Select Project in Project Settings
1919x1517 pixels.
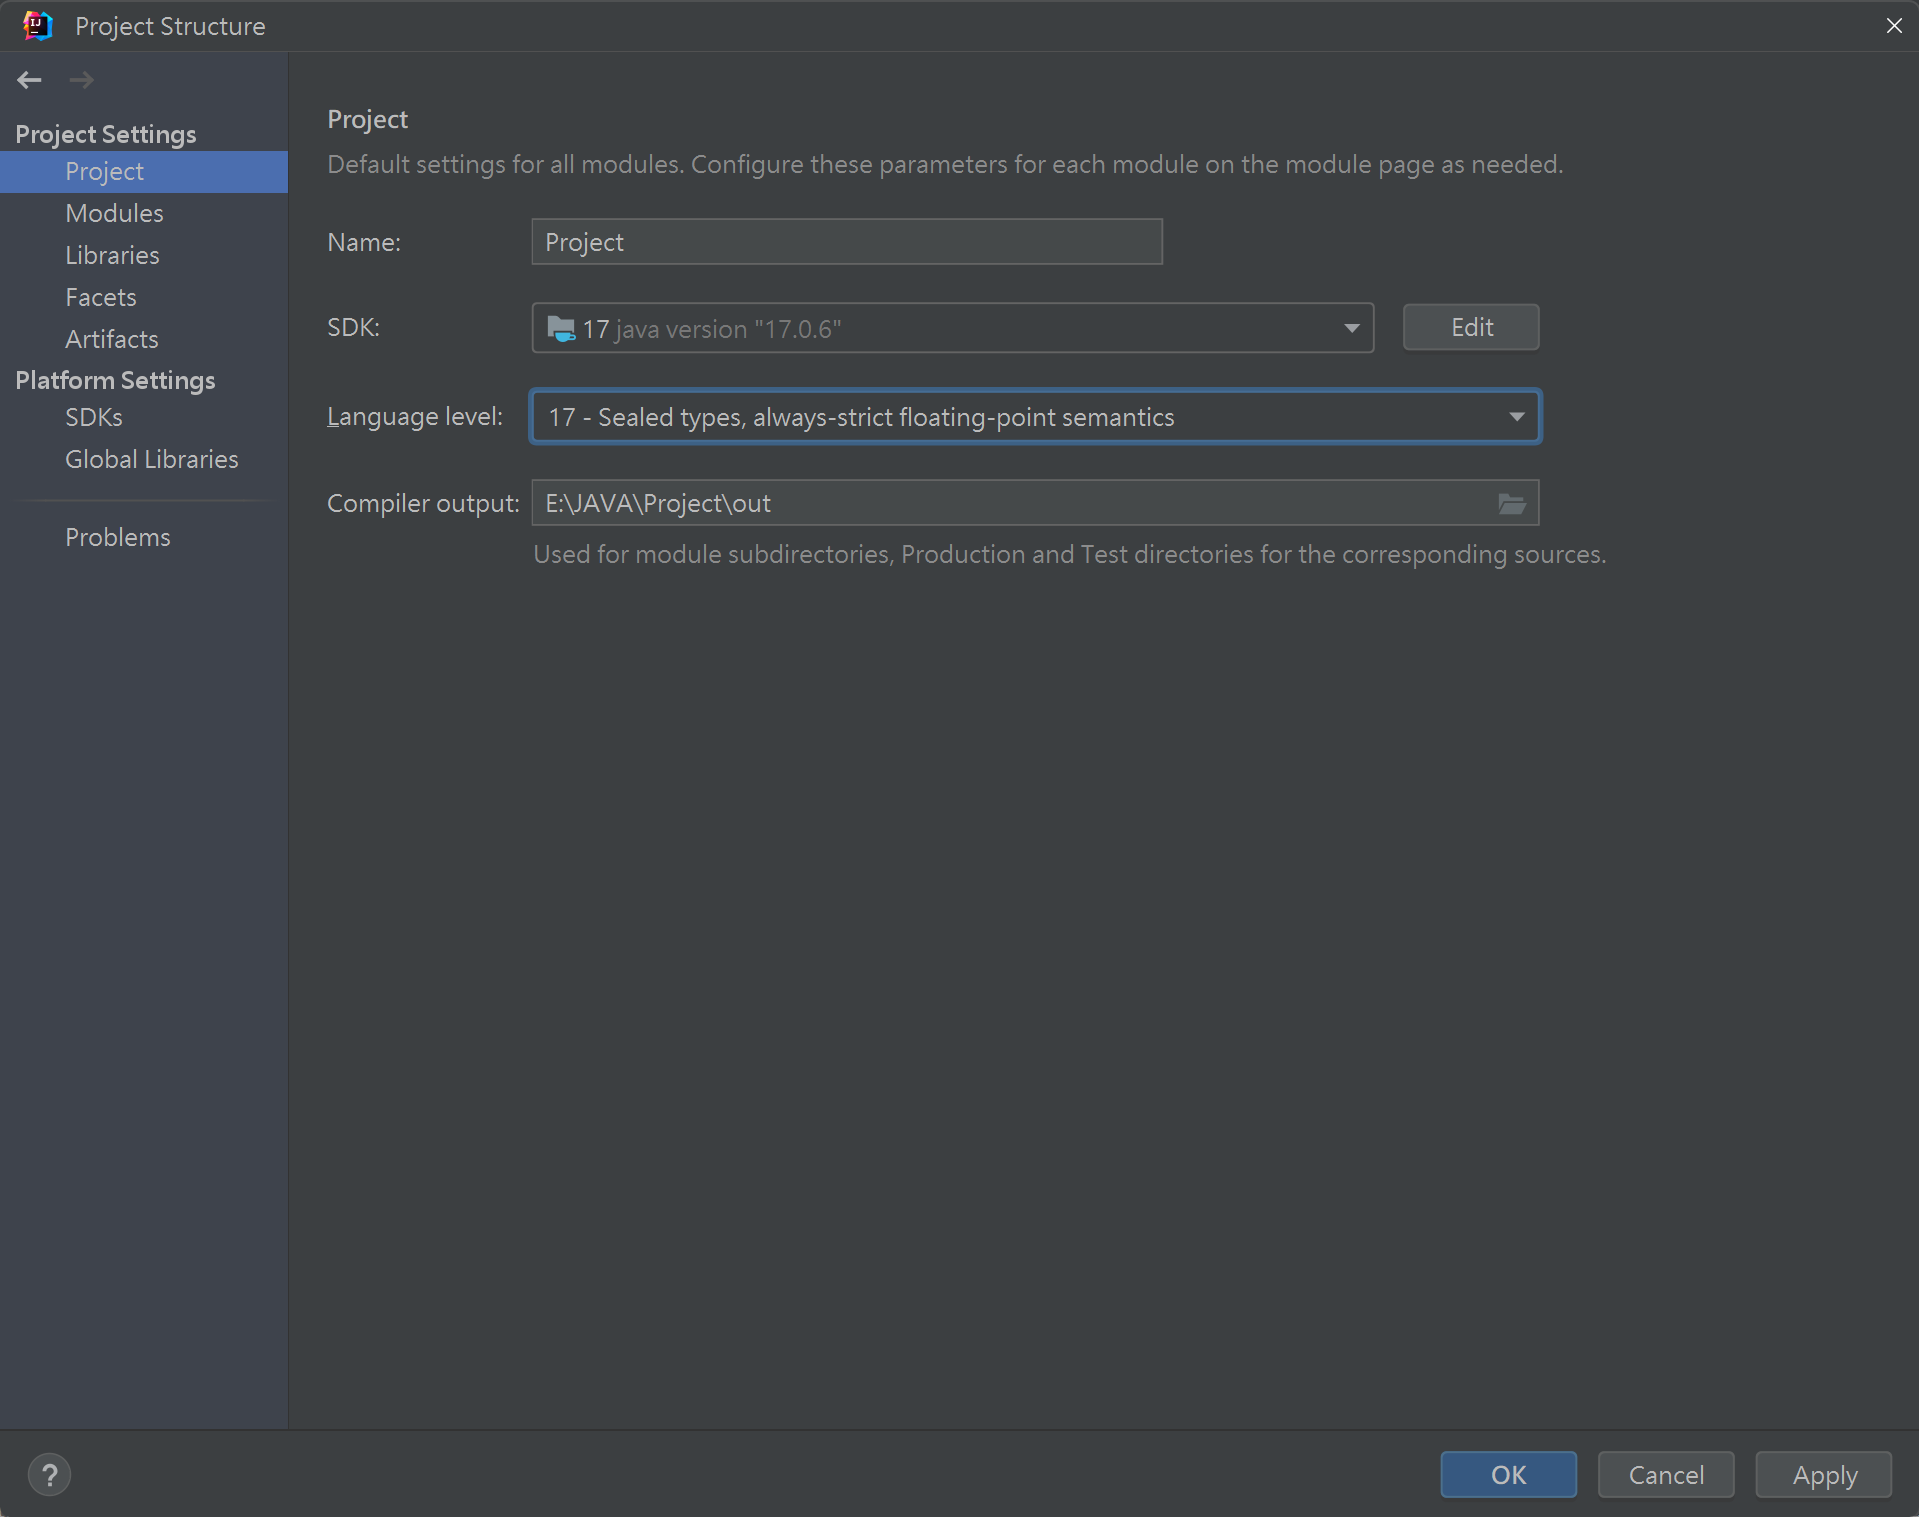[x=144, y=171]
